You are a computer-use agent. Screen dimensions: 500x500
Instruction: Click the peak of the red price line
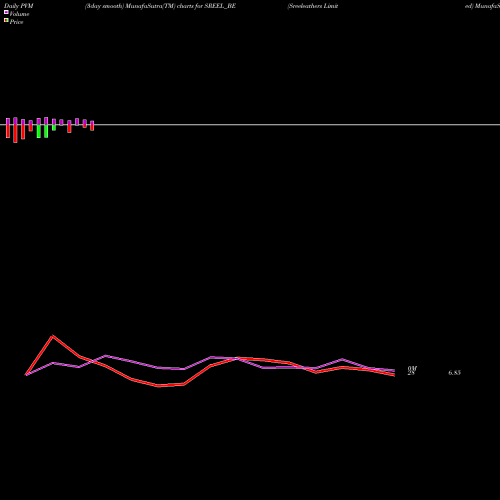click(x=53, y=336)
